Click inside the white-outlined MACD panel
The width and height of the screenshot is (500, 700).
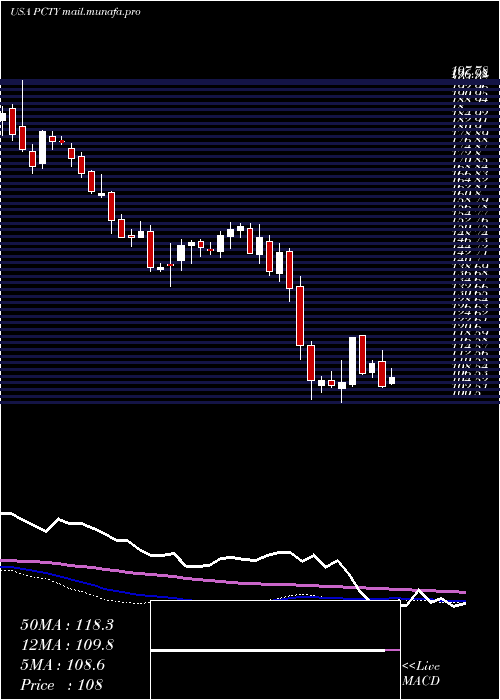[x=275, y=650]
